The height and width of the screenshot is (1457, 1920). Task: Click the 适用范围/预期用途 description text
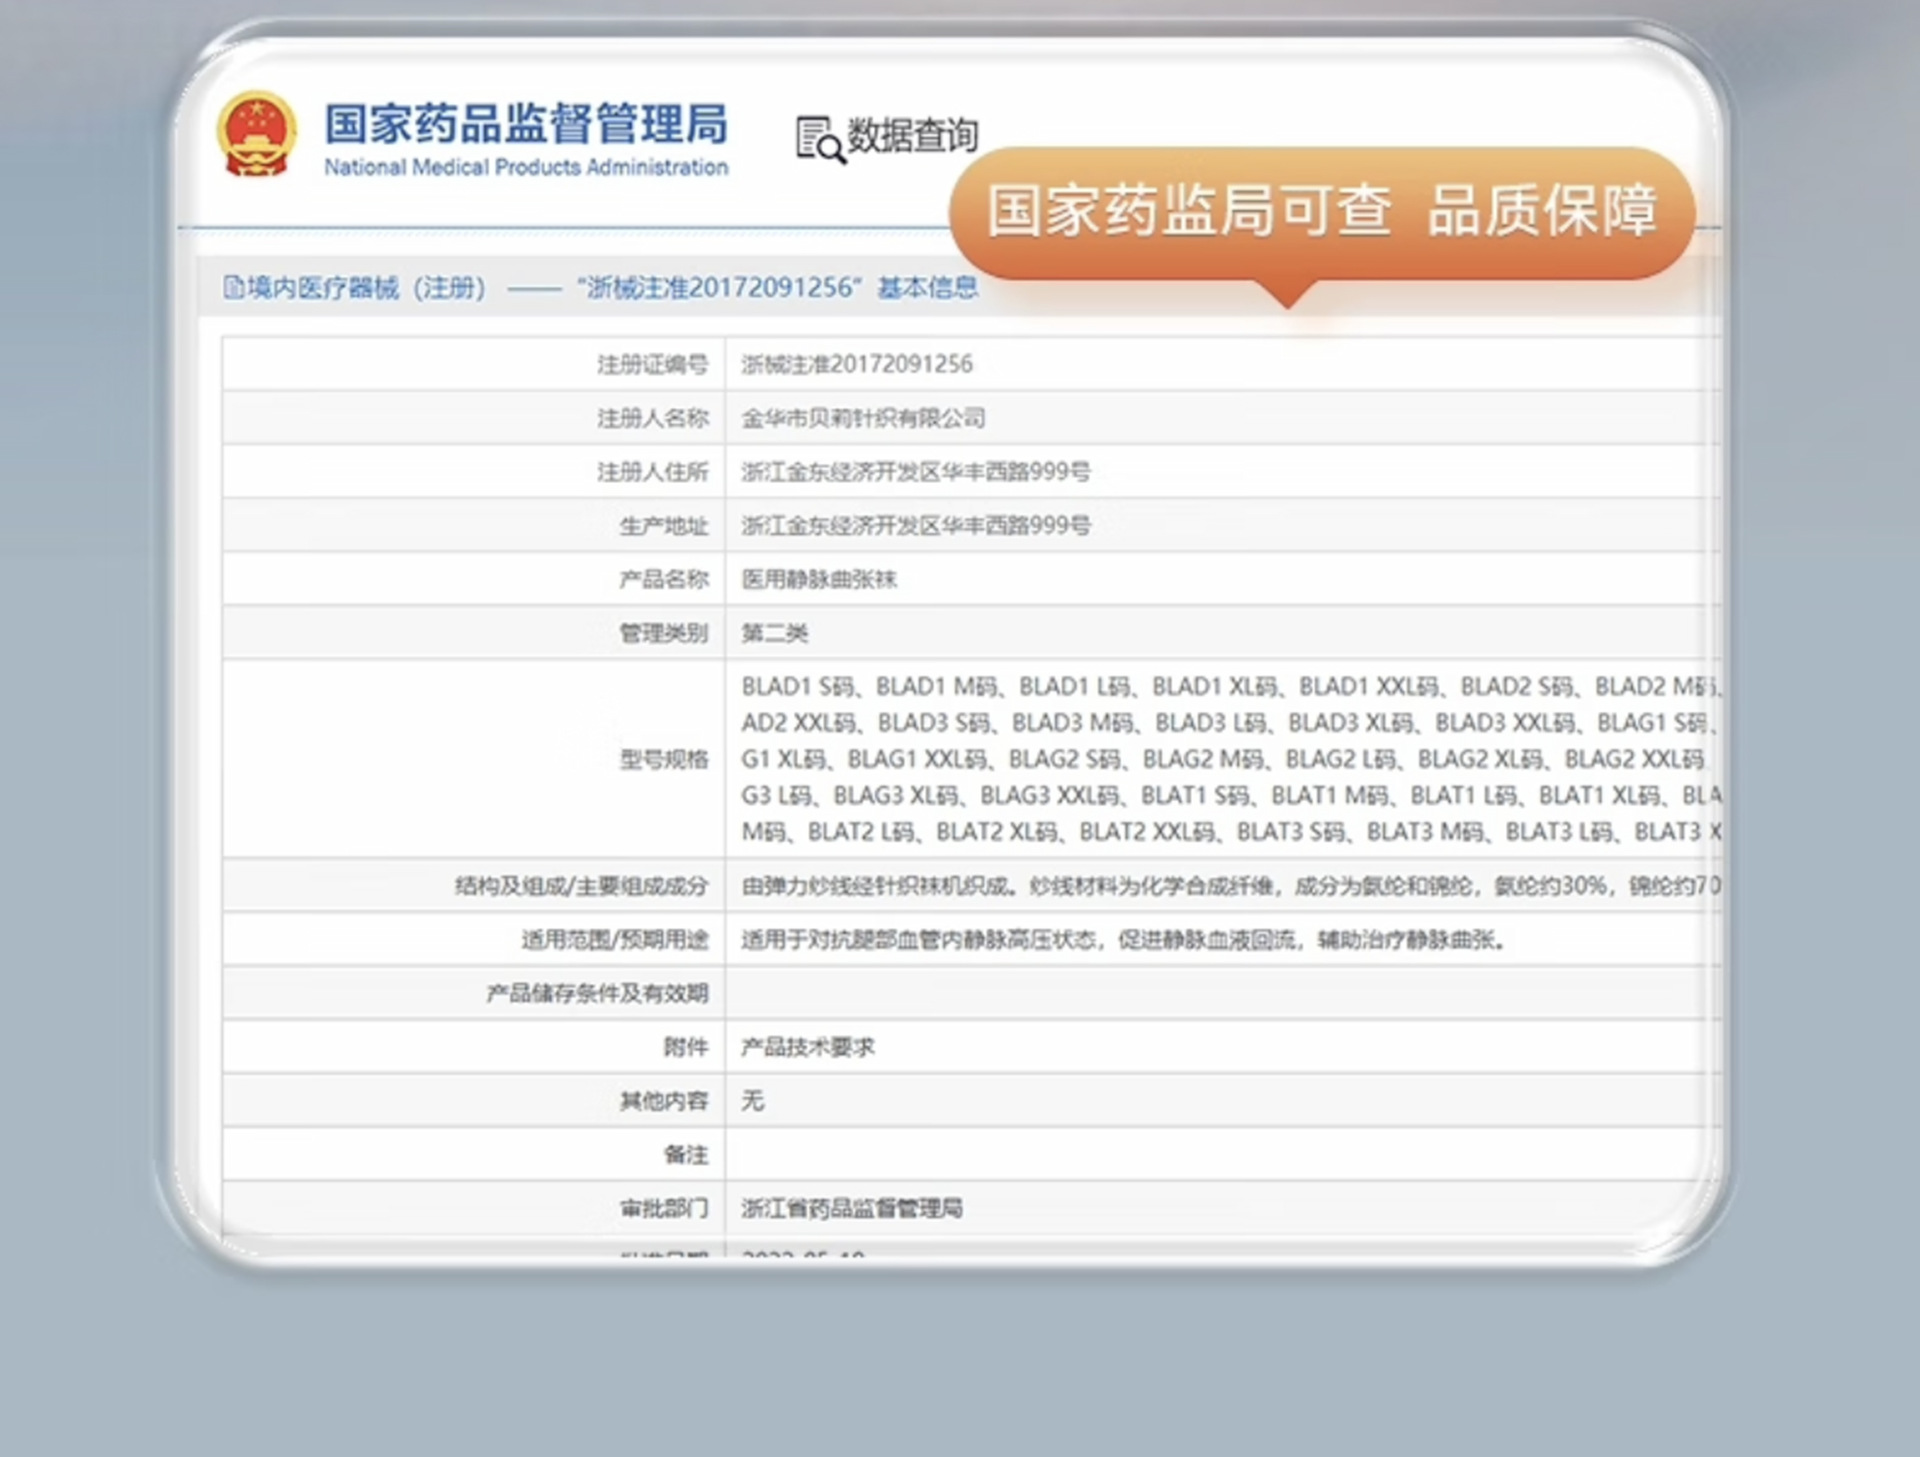(1122, 940)
